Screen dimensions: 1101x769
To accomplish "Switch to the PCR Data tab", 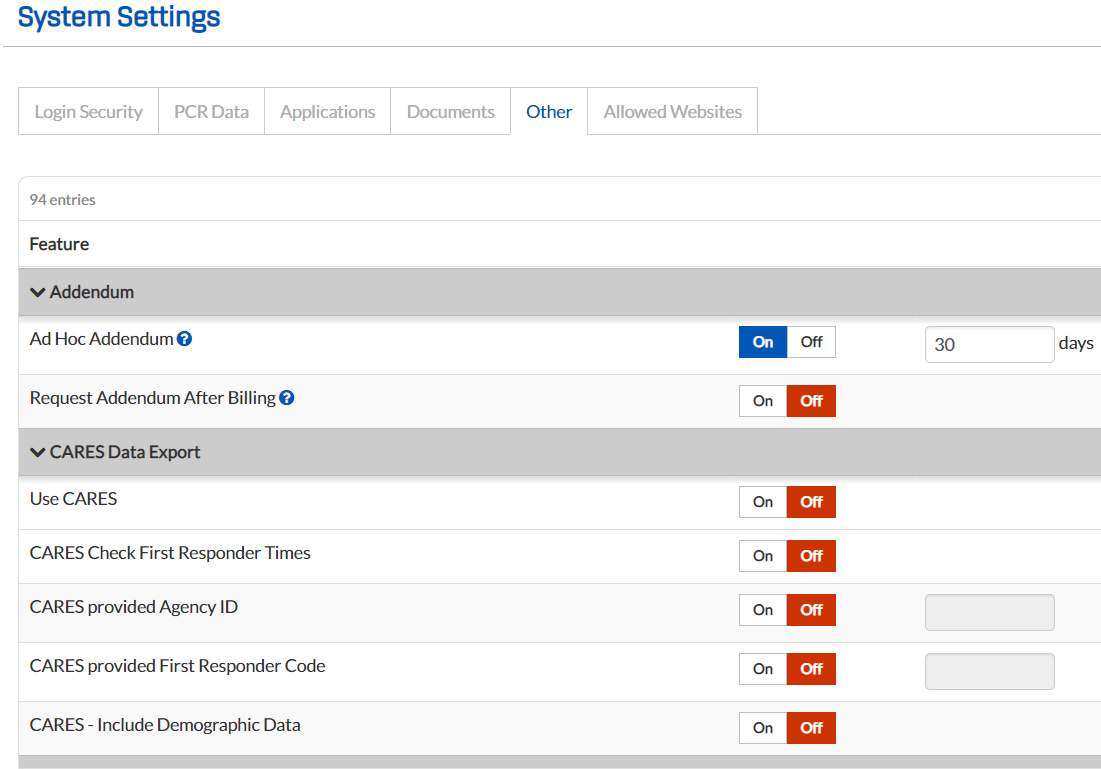I will pos(211,111).
